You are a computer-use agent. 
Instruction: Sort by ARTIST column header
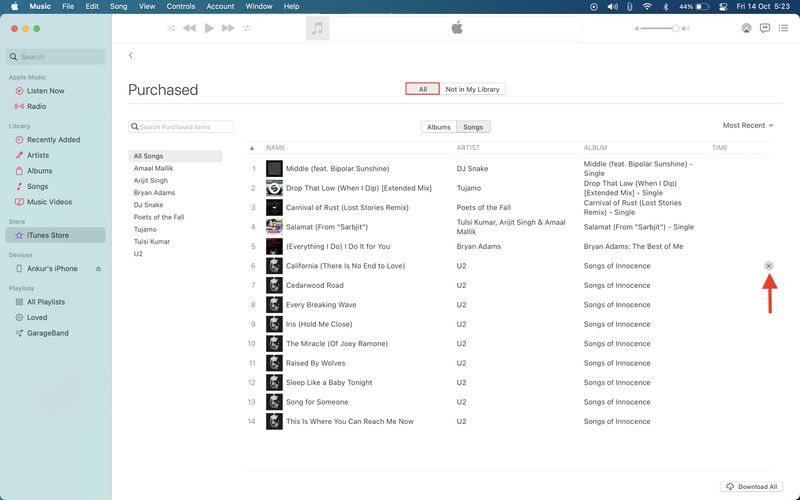pyautogui.click(x=468, y=148)
